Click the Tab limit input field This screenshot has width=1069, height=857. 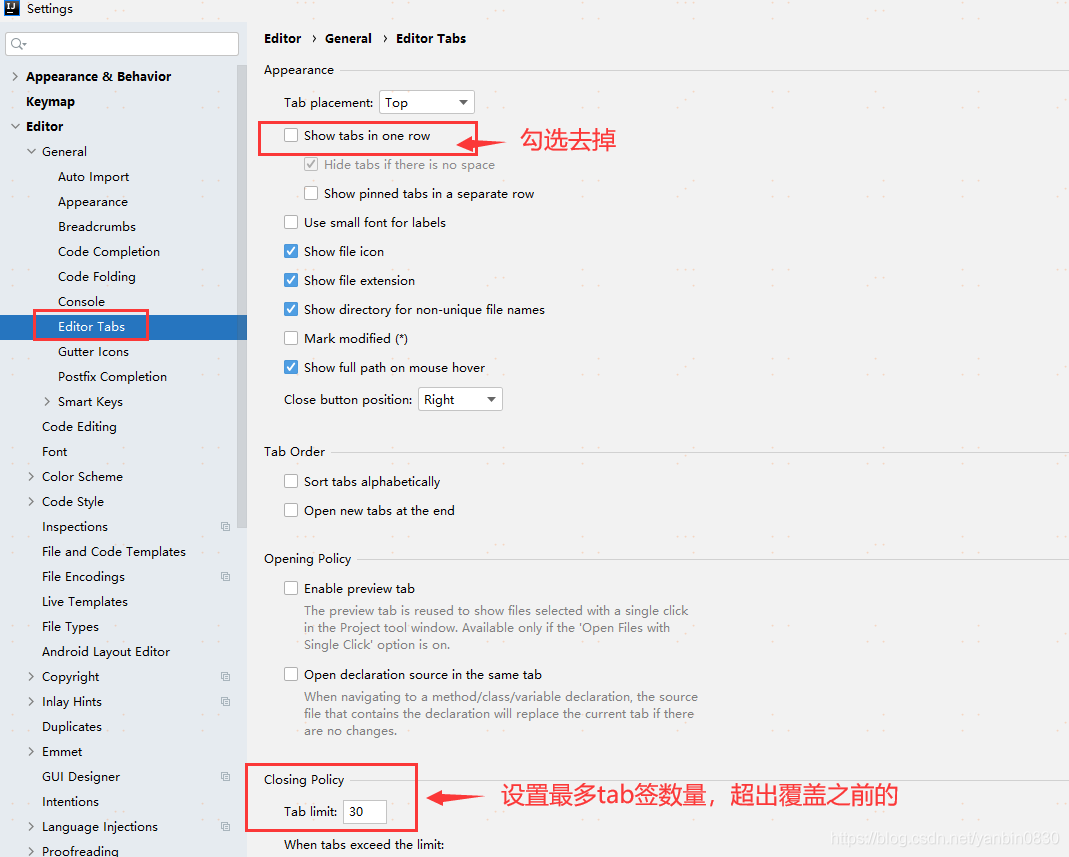pos(365,811)
